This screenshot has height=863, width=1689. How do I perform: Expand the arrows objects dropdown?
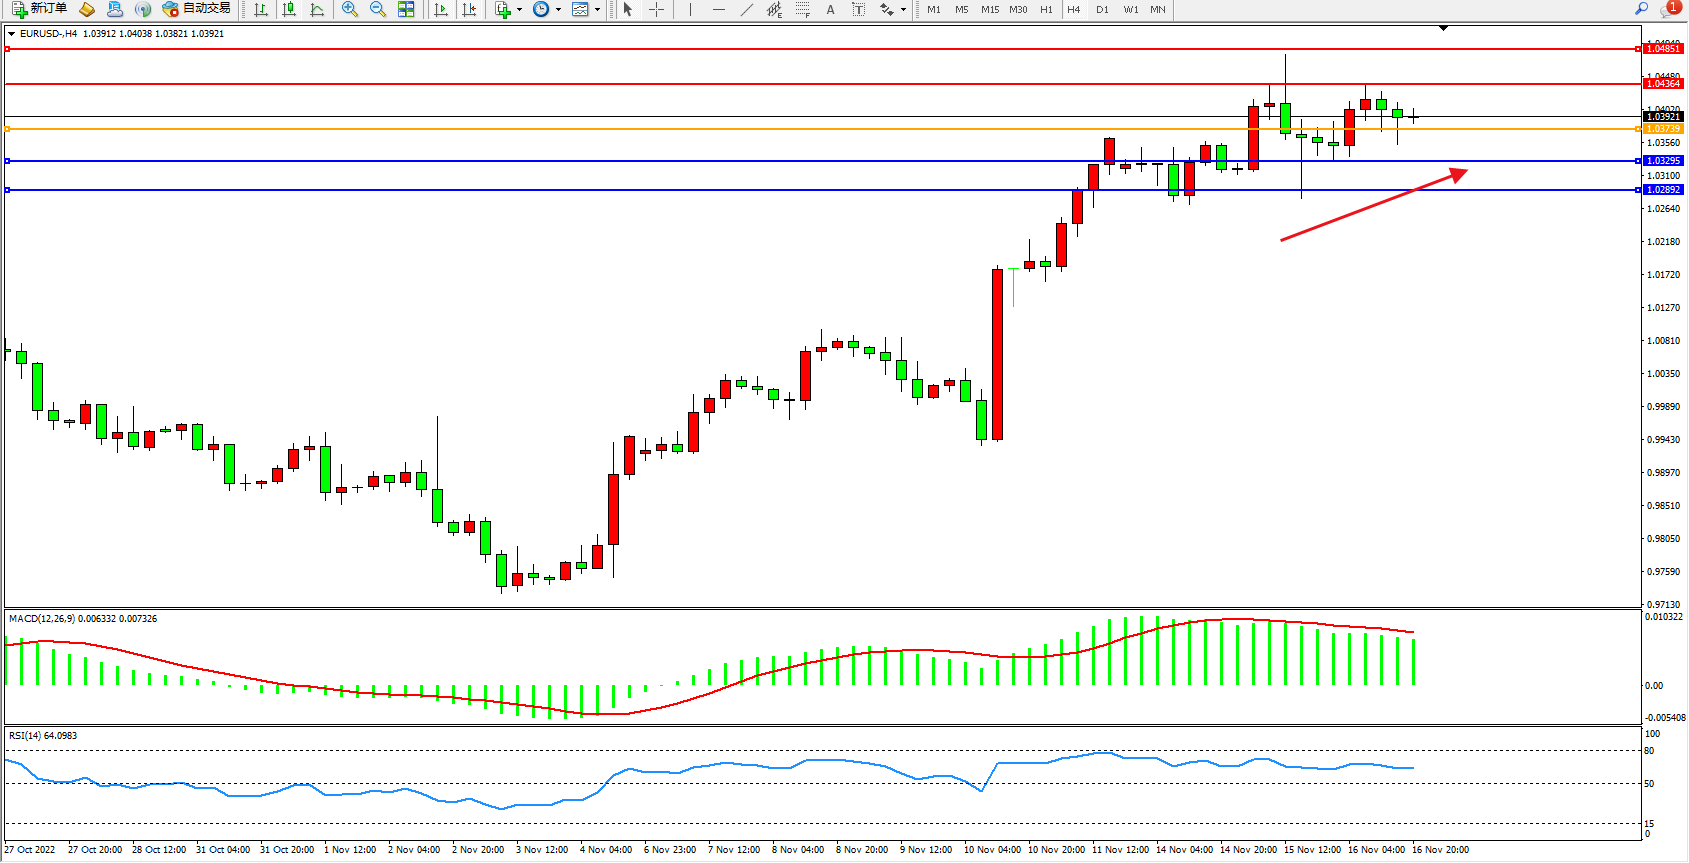click(x=903, y=10)
